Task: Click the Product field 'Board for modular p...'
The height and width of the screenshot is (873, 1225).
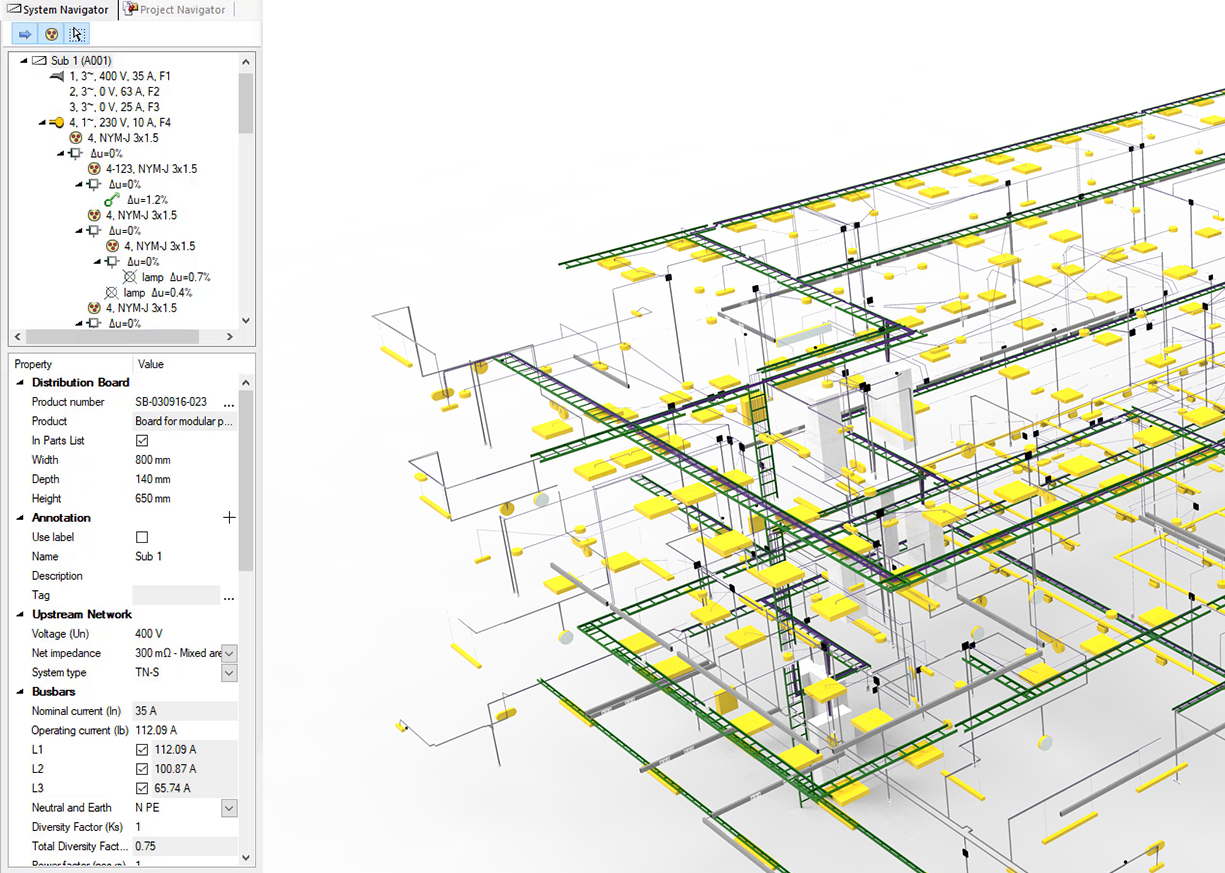Action: click(185, 422)
